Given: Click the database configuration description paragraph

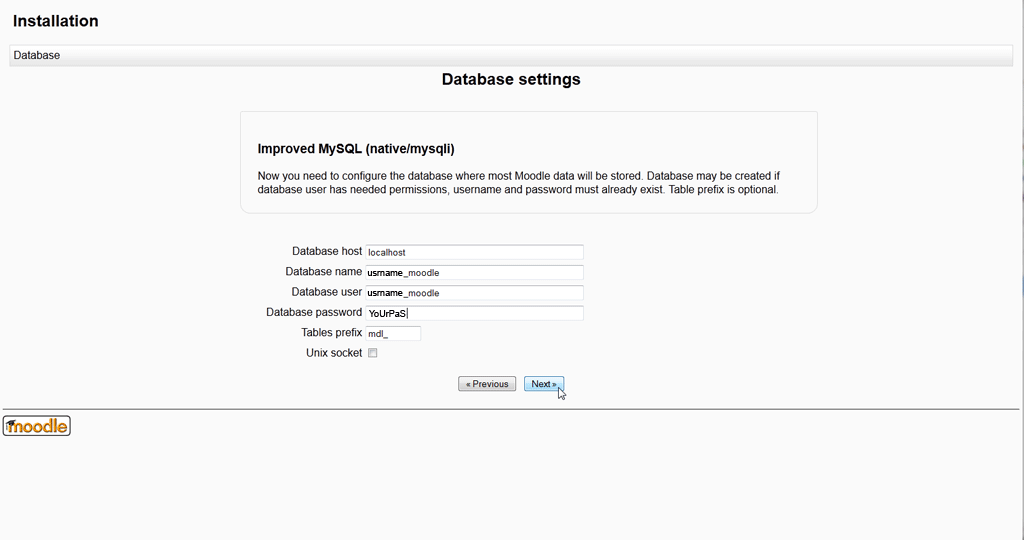Looking at the screenshot, I should 518,183.
